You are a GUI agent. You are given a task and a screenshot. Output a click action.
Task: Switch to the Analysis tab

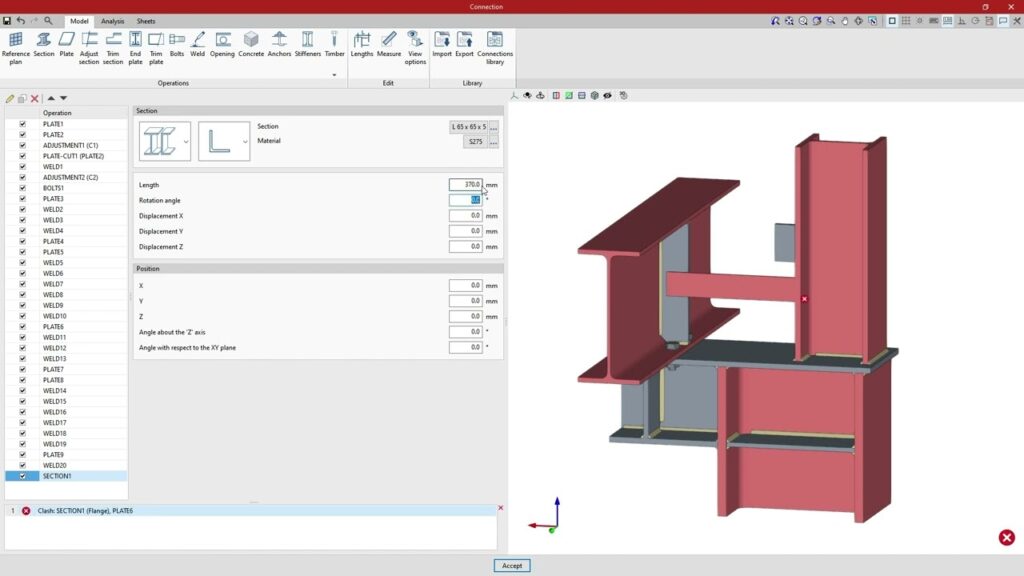tap(113, 21)
